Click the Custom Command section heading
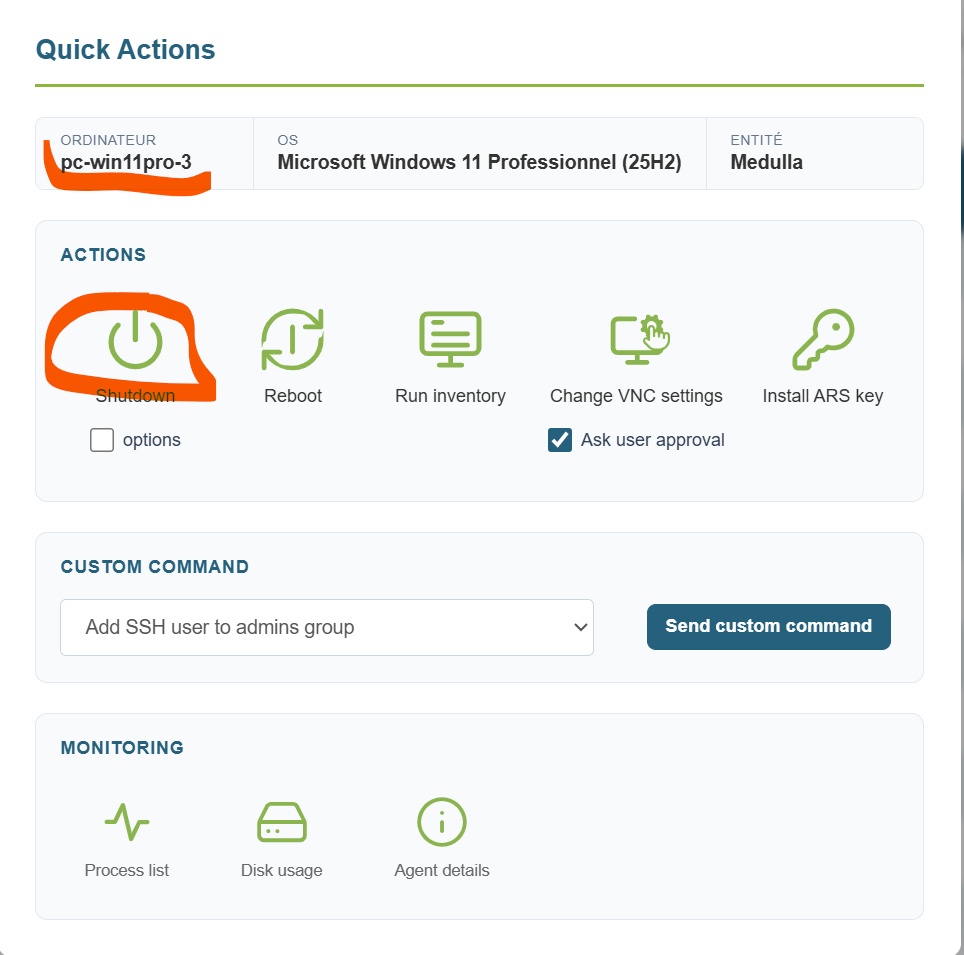Viewport: 964px width, 955px height. pos(155,567)
